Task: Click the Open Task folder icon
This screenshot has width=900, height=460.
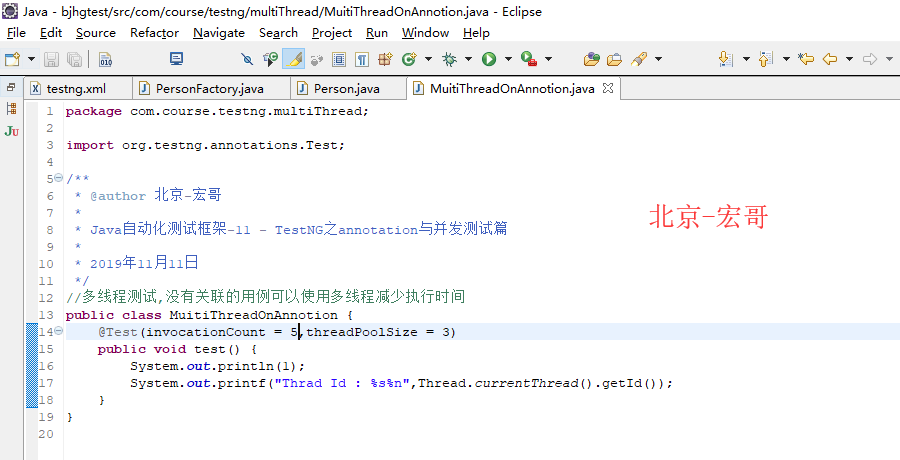Action: pos(615,59)
